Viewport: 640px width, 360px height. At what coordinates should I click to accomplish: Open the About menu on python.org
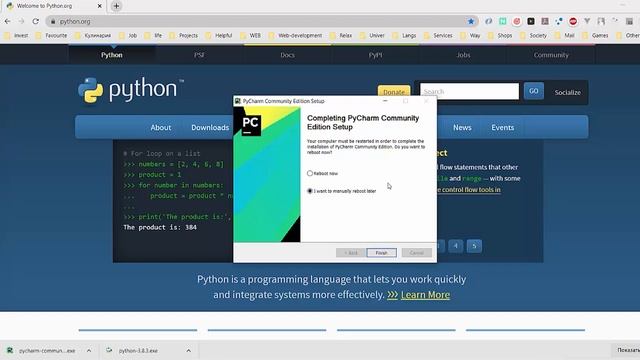(x=161, y=128)
